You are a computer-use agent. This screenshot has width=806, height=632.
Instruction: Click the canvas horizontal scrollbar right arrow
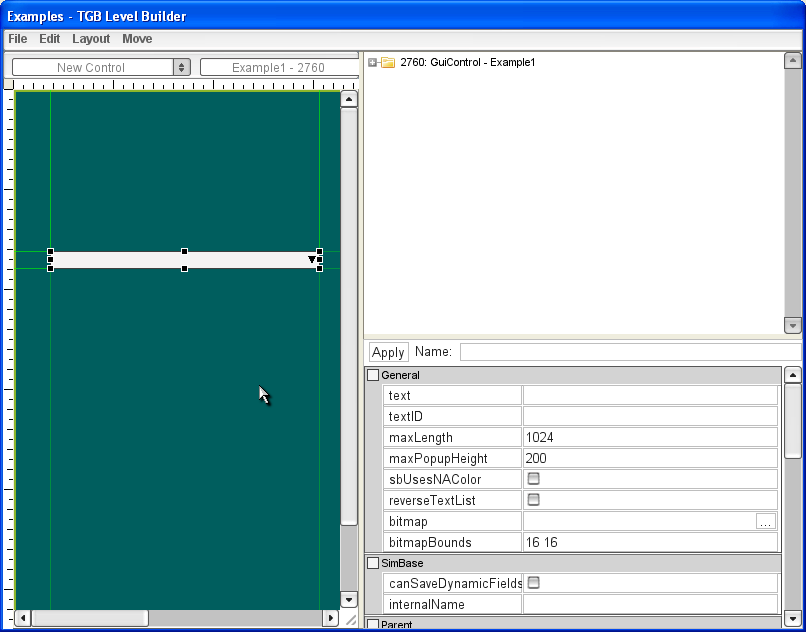(331, 618)
